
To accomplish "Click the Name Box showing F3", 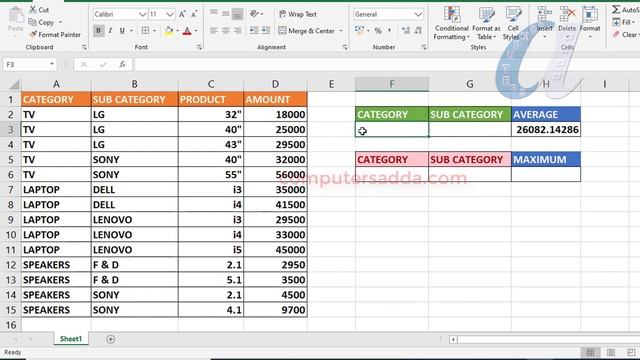I will pos(29,64).
